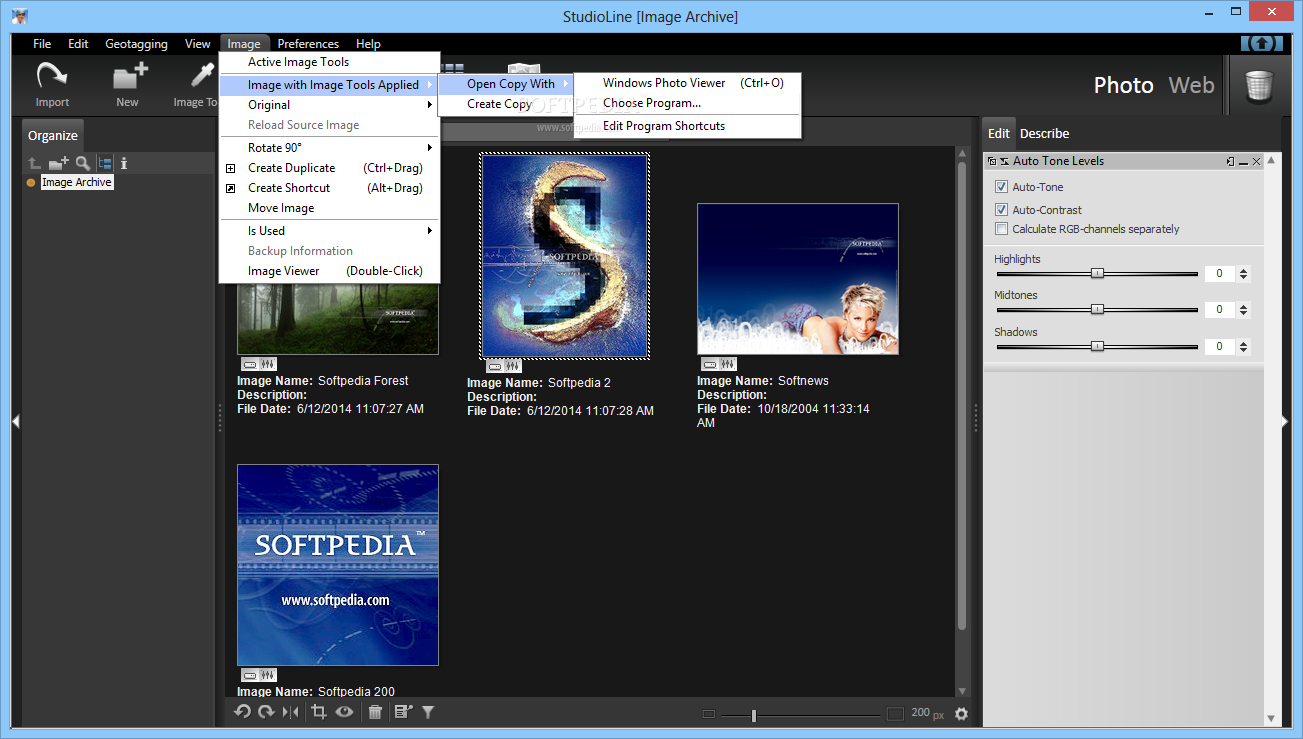
Task: Expand the Rotate 90° submenu
Action: pyautogui.click(x=329, y=148)
